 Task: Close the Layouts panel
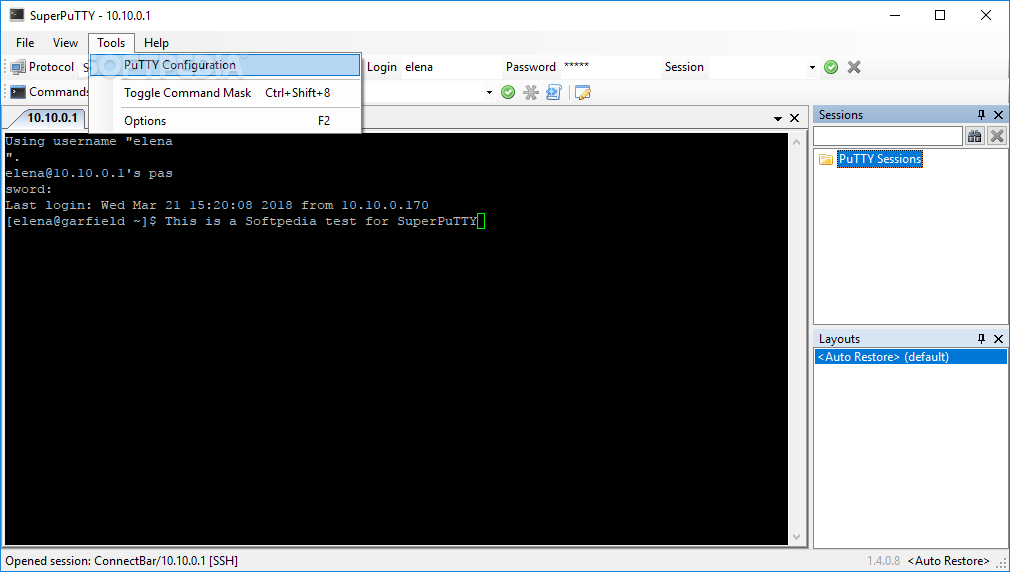click(998, 339)
